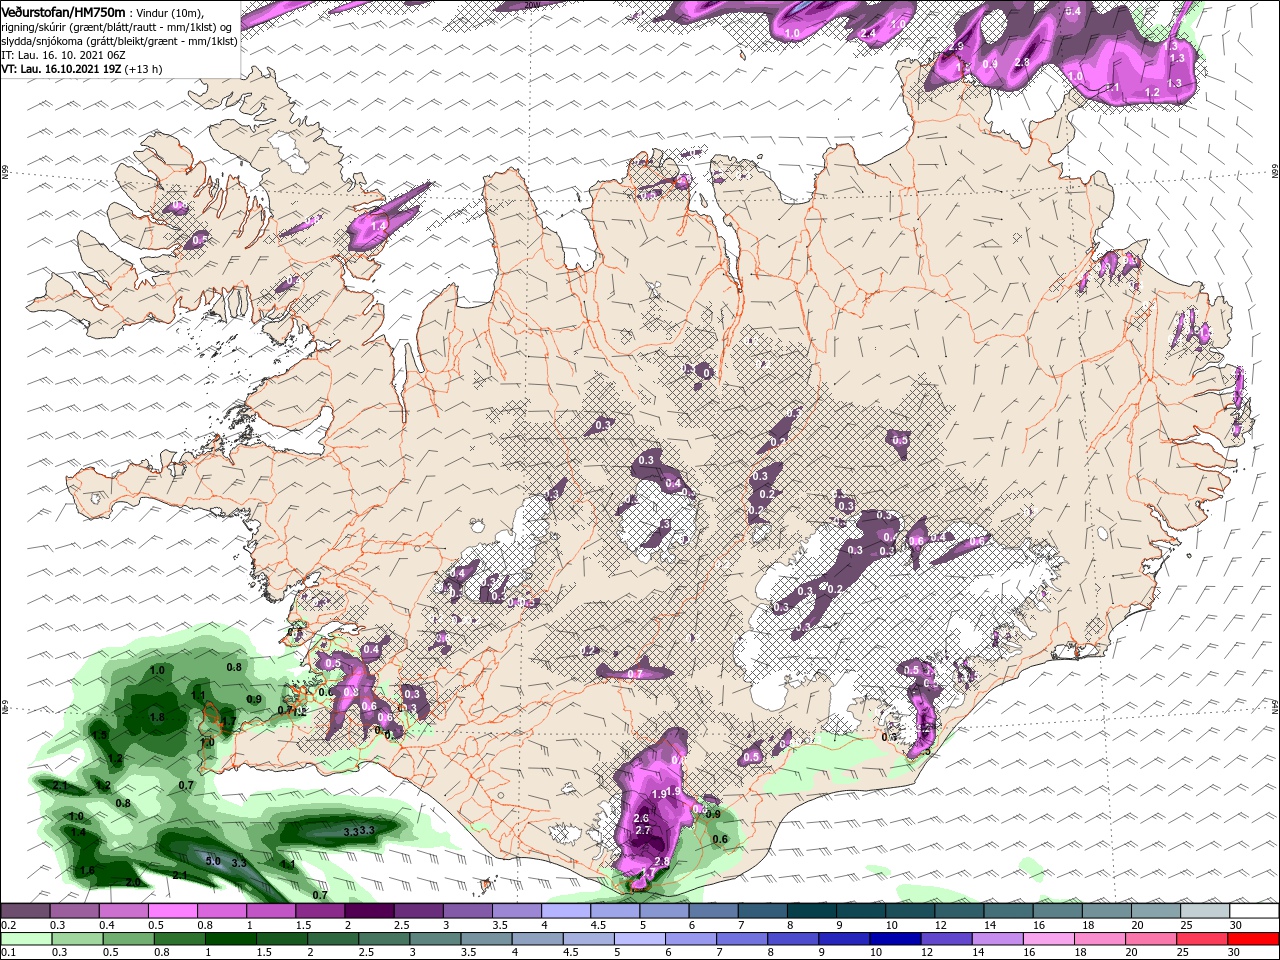Click the bottom-row legend label 30

click(x=1232, y=952)
